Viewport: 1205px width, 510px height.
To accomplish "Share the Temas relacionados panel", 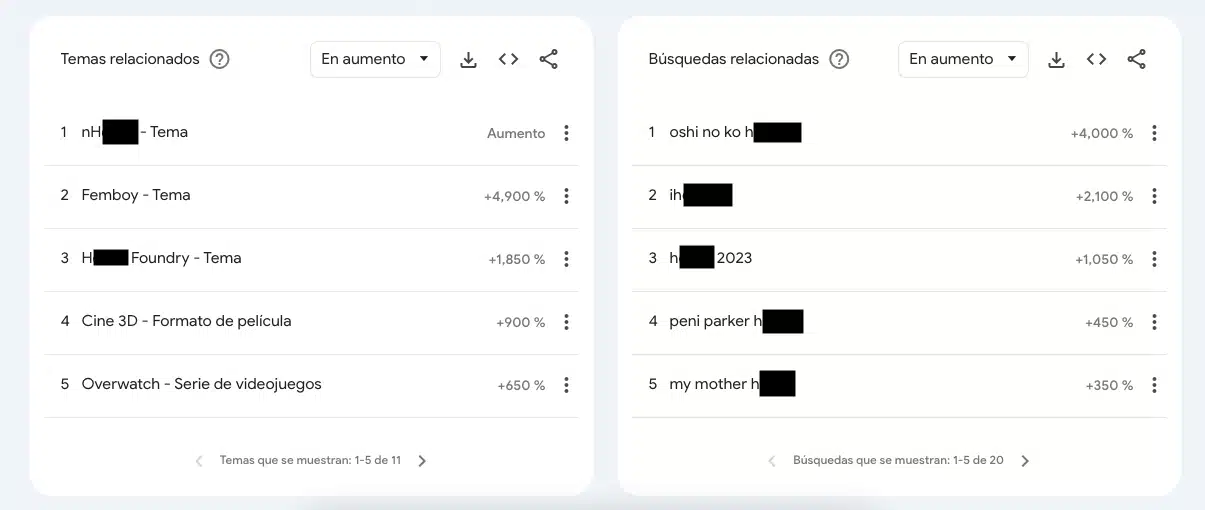I will point(548,60).
